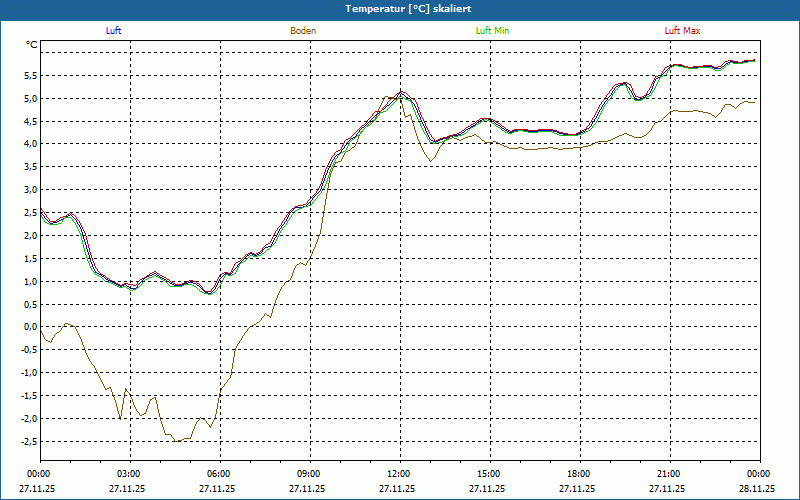Click the 09:00 time label

(308, 474)
